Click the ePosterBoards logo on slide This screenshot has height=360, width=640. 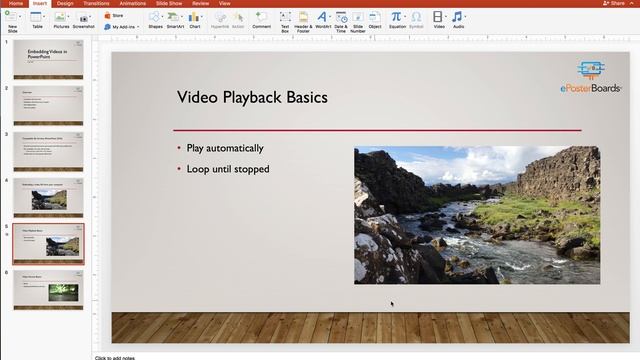pyautogui.click(x=591, y=77)
